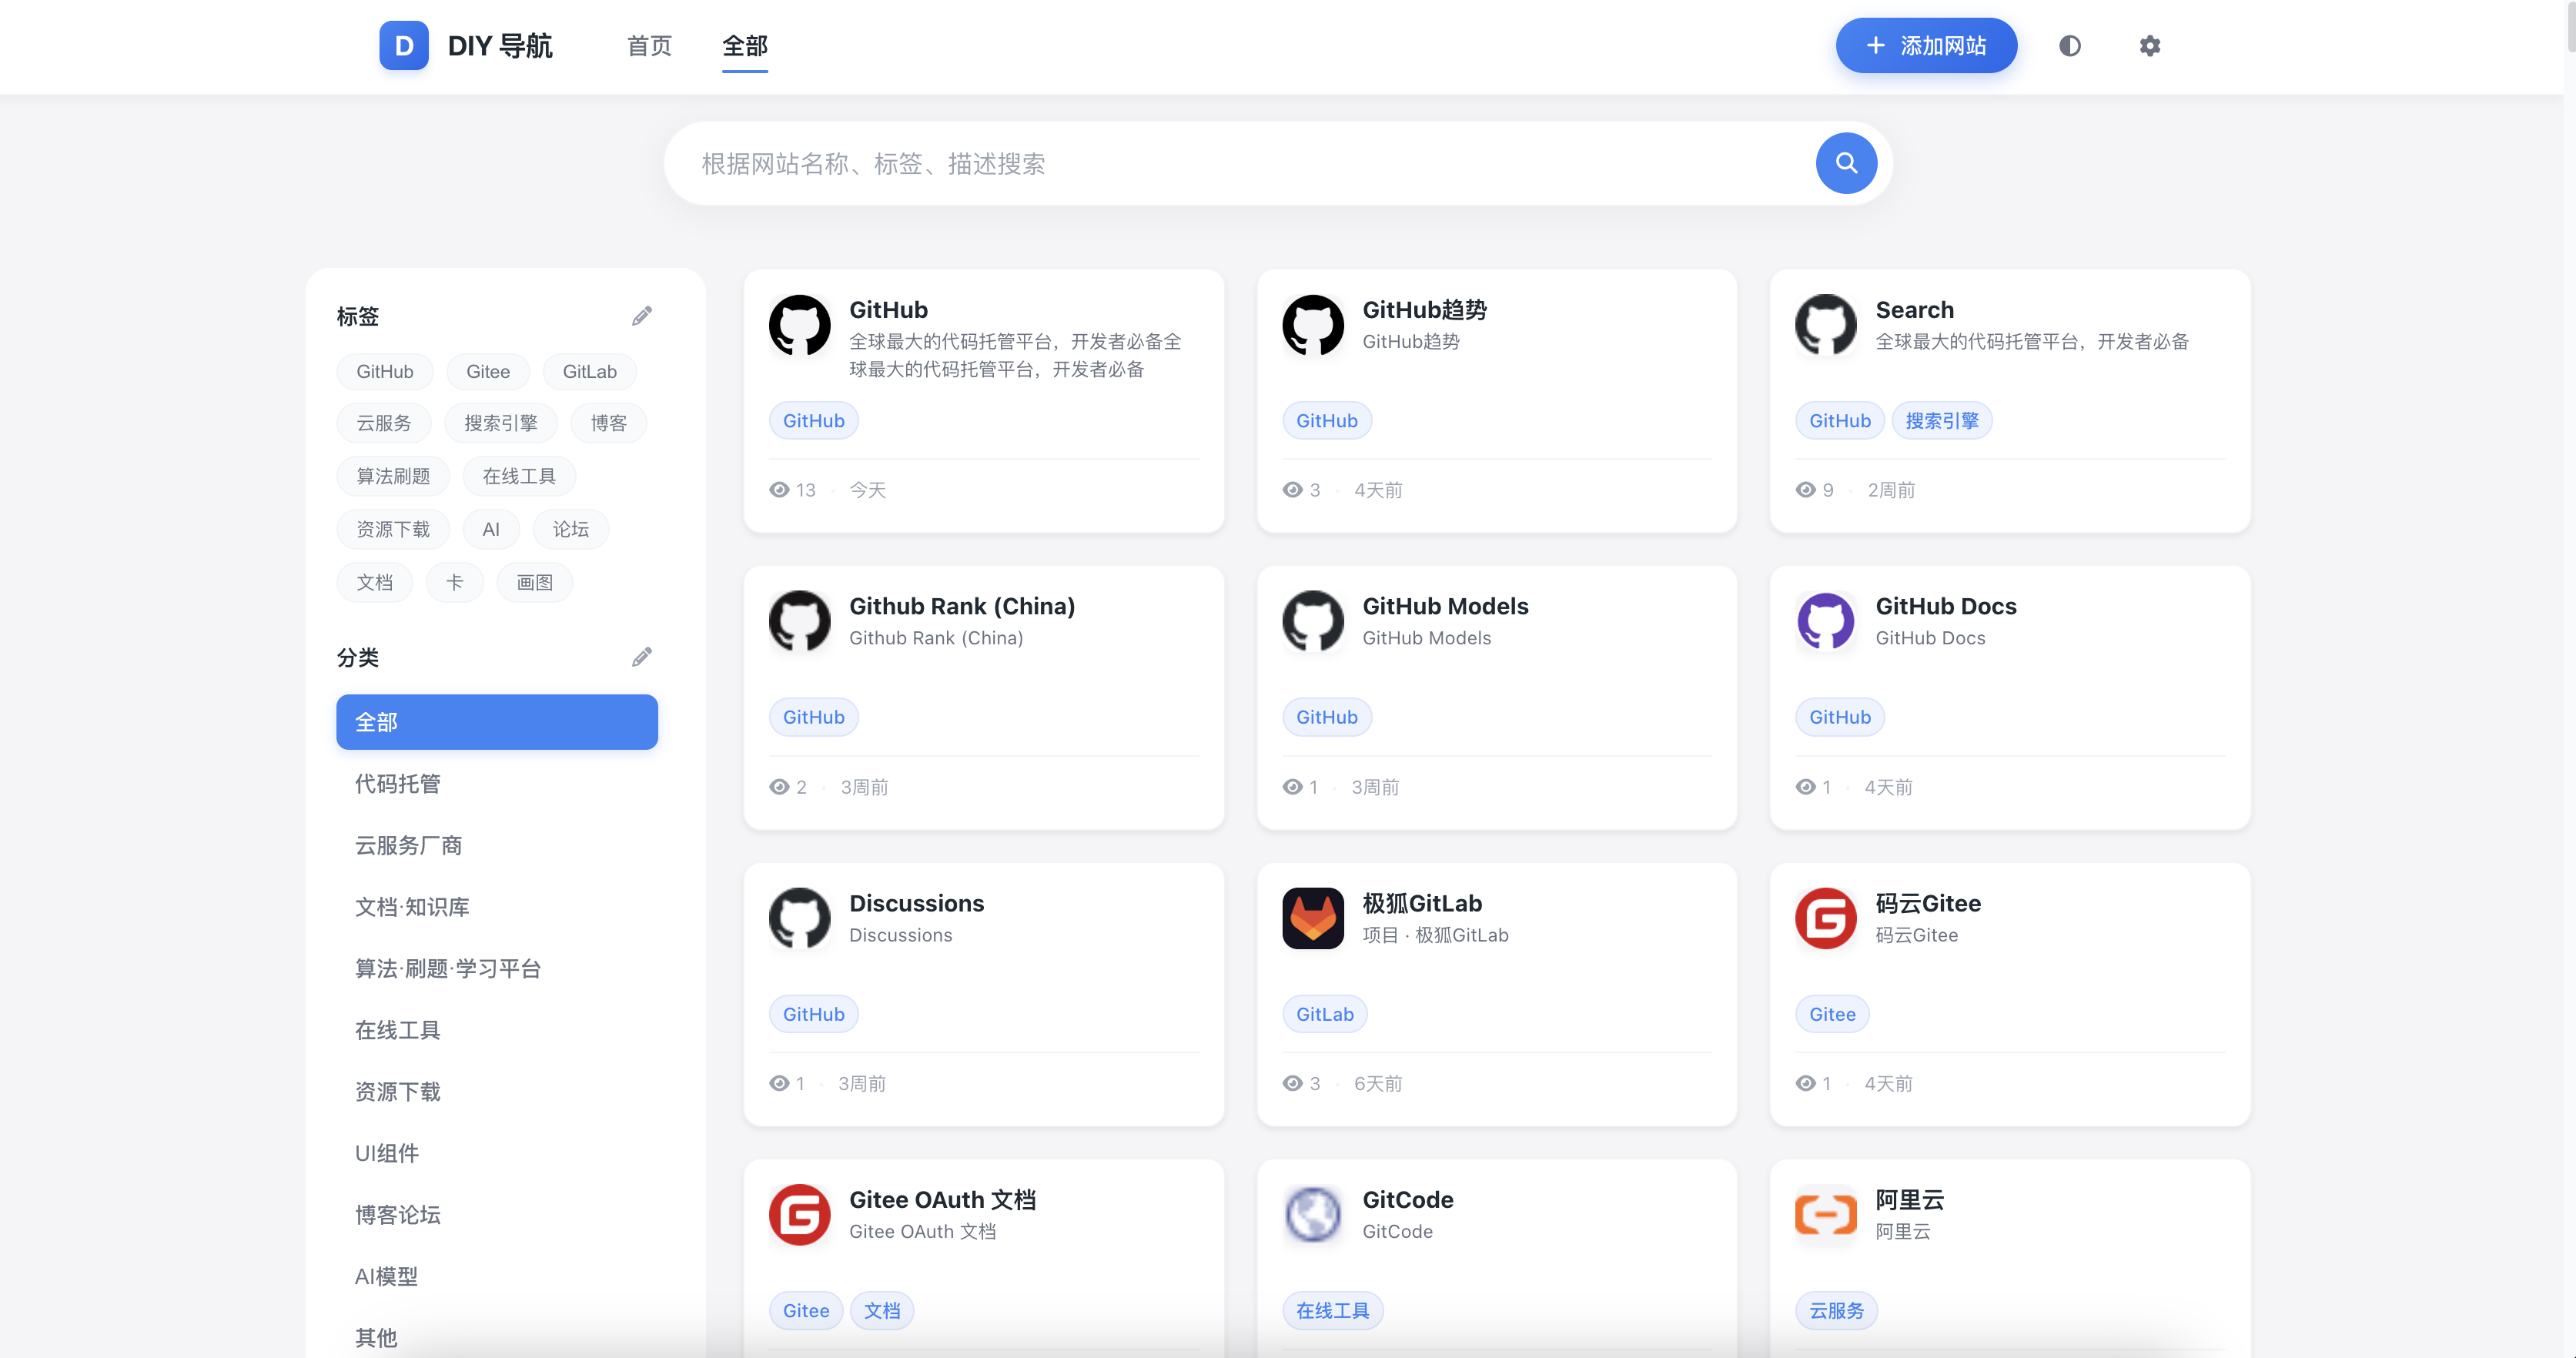This screenshot has height=1358, width=2576.
Task: Click the 码云Gitee red G icon
Action: [1825, 918]
